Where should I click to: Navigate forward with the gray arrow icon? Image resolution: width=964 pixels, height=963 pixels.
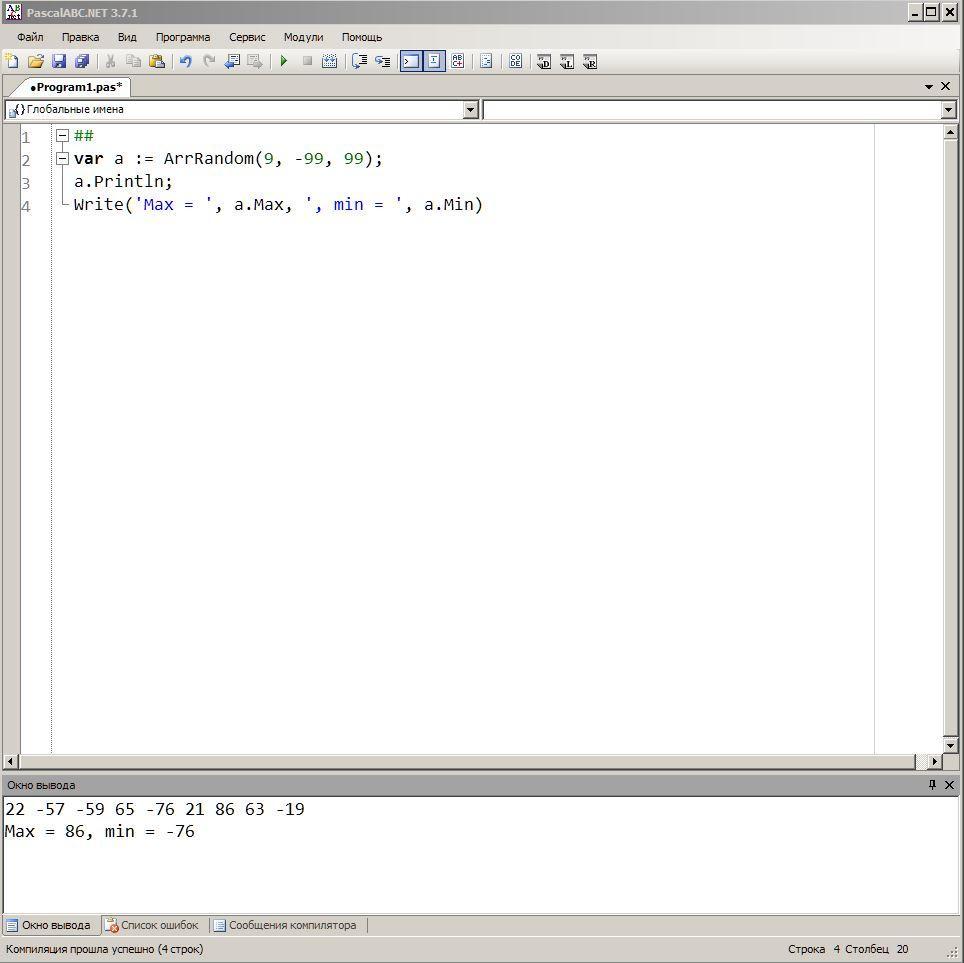pyautogui.click(x=255, y=61)
